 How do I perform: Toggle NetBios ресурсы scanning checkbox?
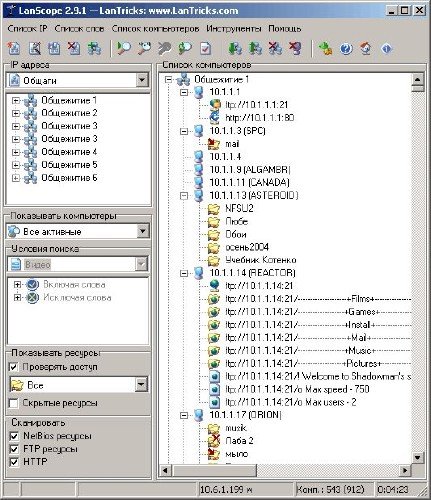14,436
